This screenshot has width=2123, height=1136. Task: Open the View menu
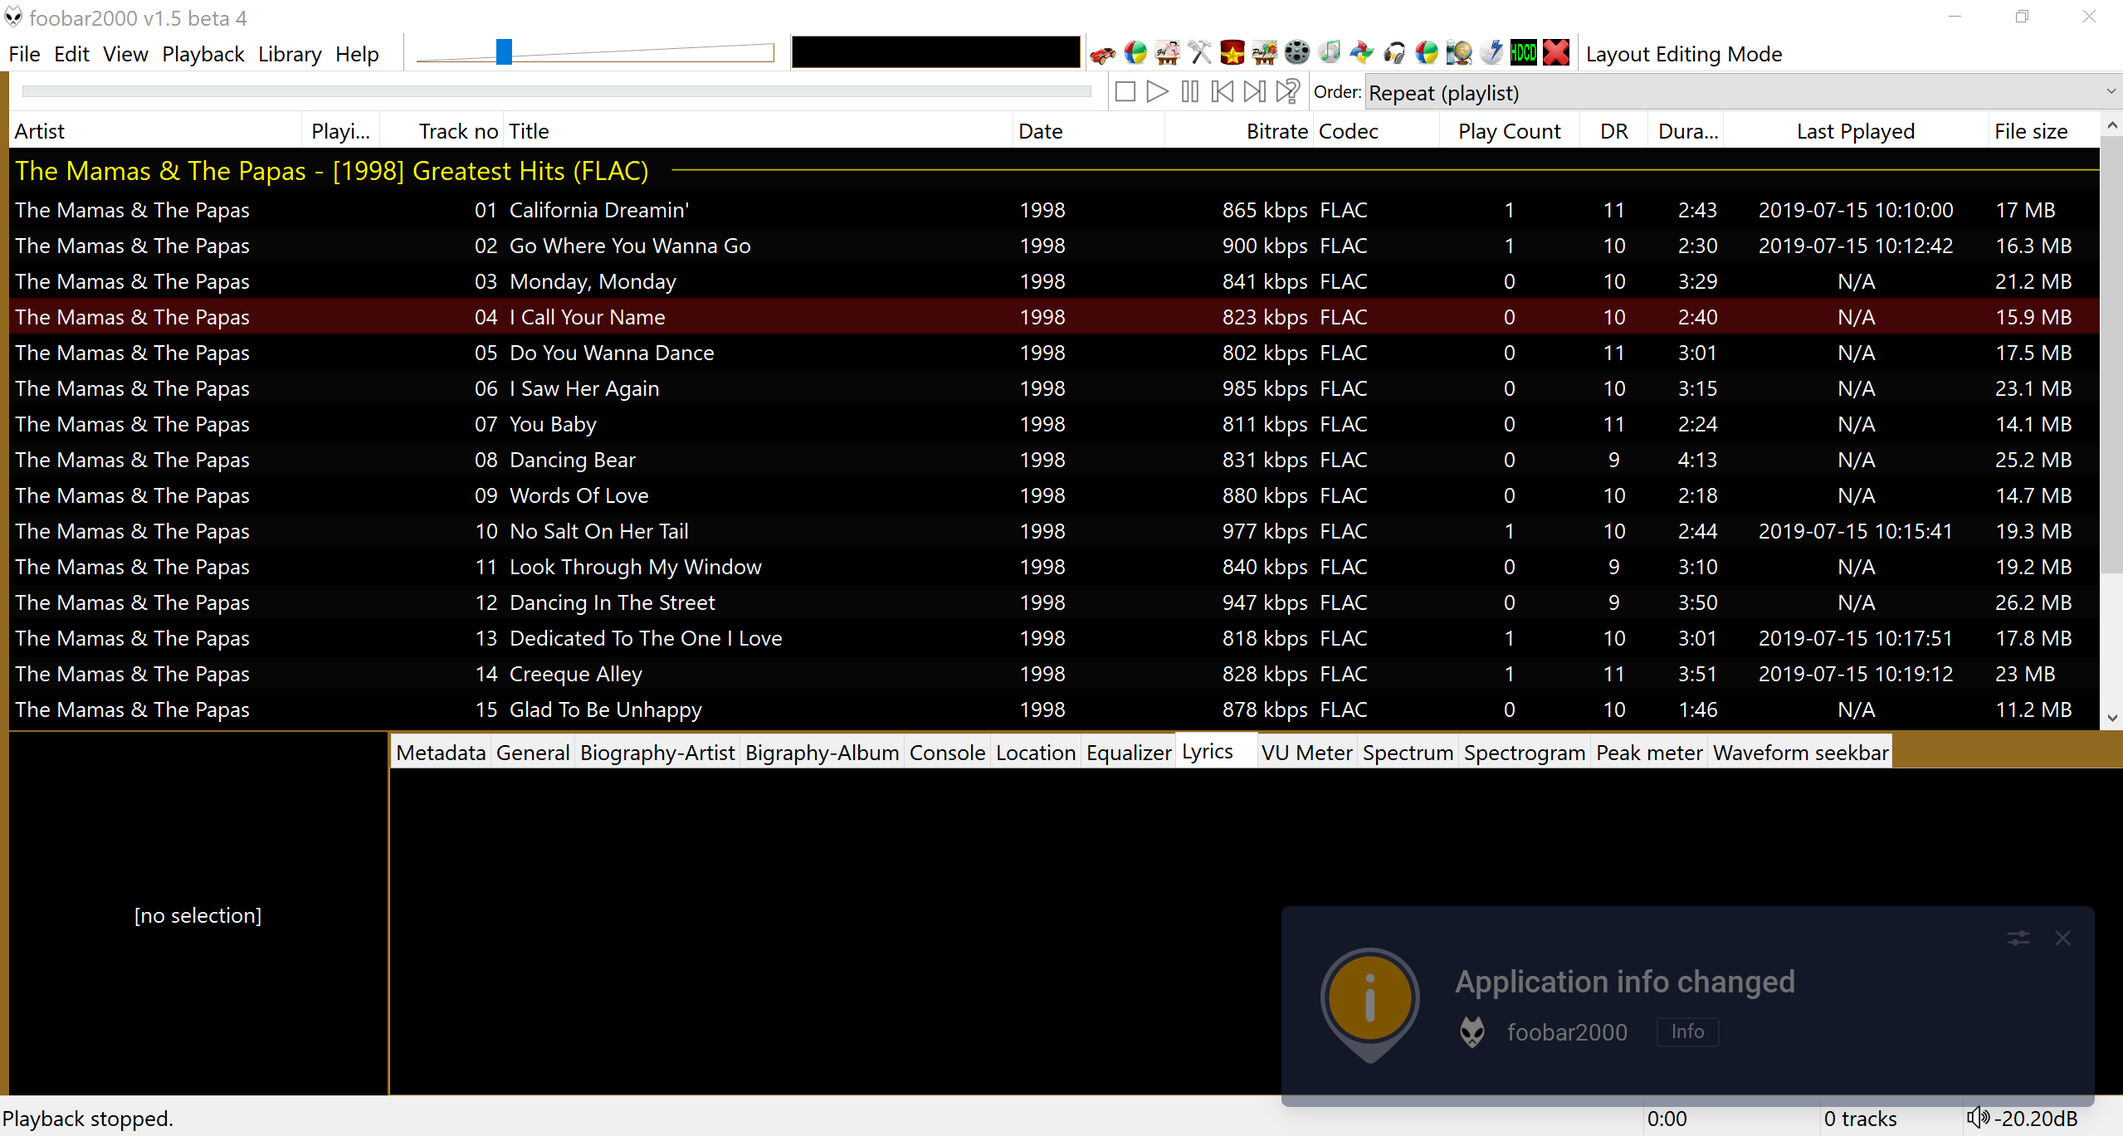pyautogui.click(x=125, y=54)
